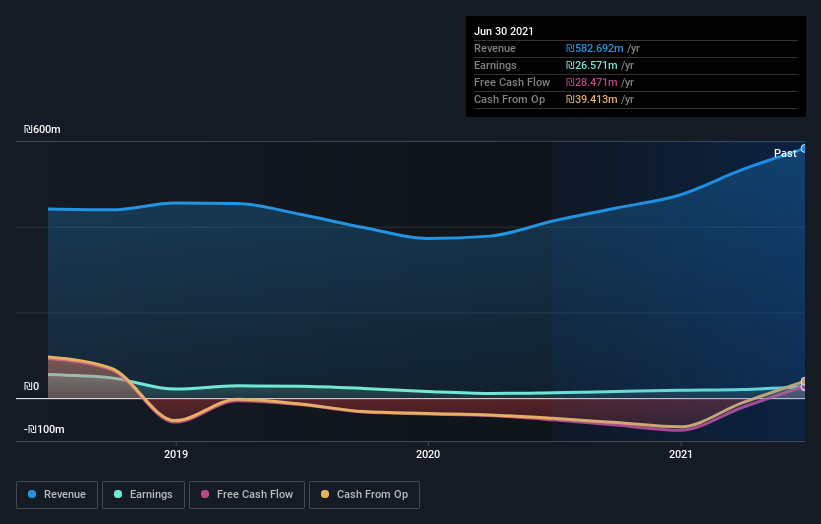Click the blue Revenue legend dot
This screenshot has width=821, height=524.
click(32, 494)
